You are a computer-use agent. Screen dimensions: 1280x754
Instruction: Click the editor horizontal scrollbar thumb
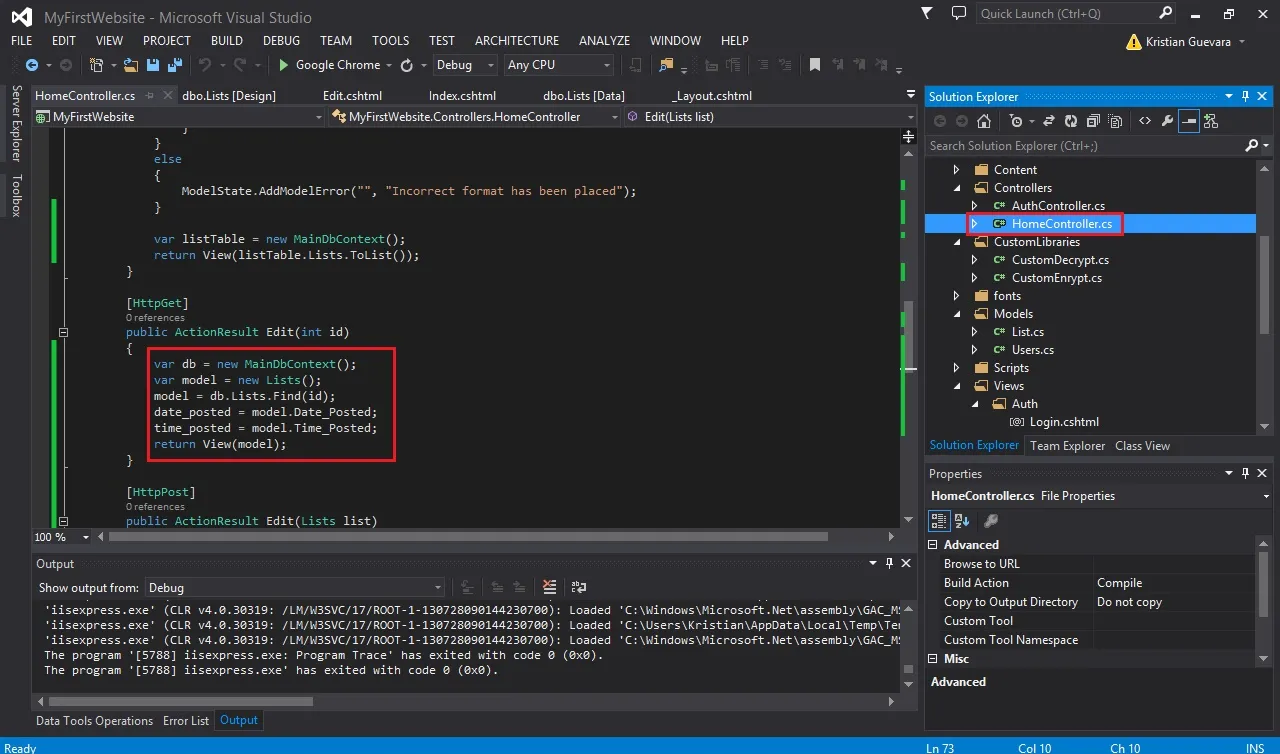click(468, 537)
